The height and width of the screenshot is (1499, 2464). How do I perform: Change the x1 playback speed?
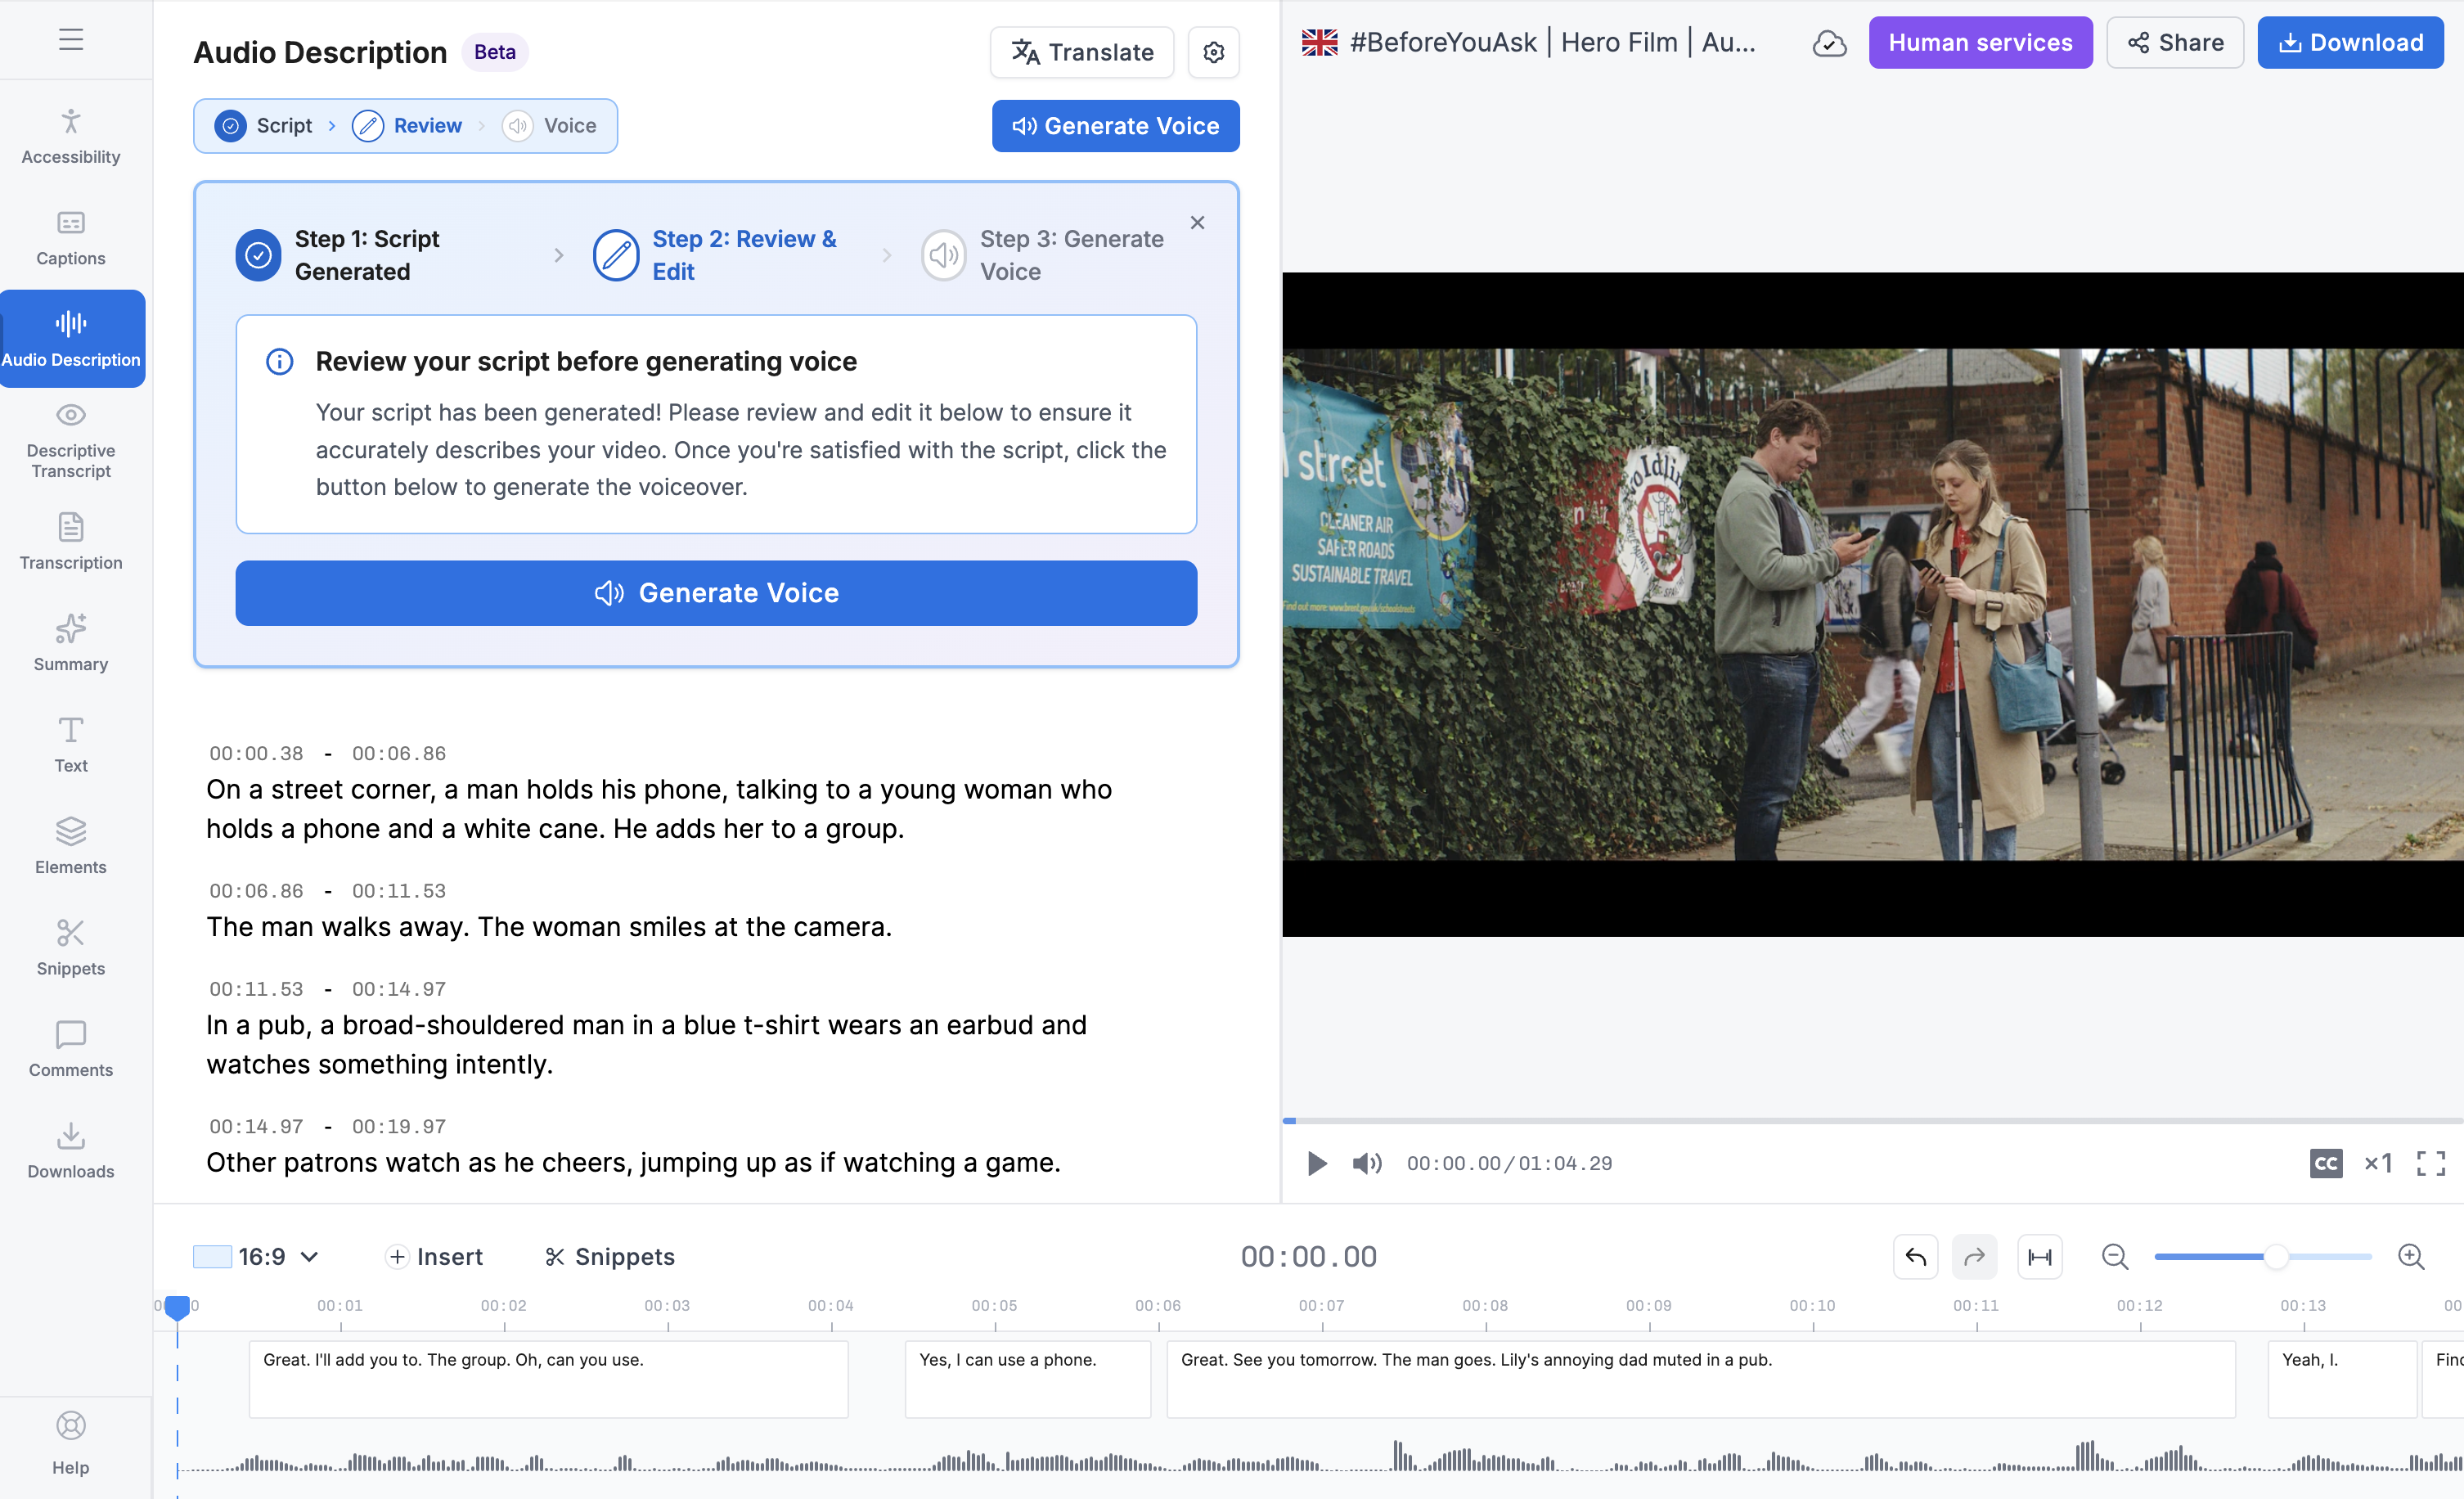2377,1163
